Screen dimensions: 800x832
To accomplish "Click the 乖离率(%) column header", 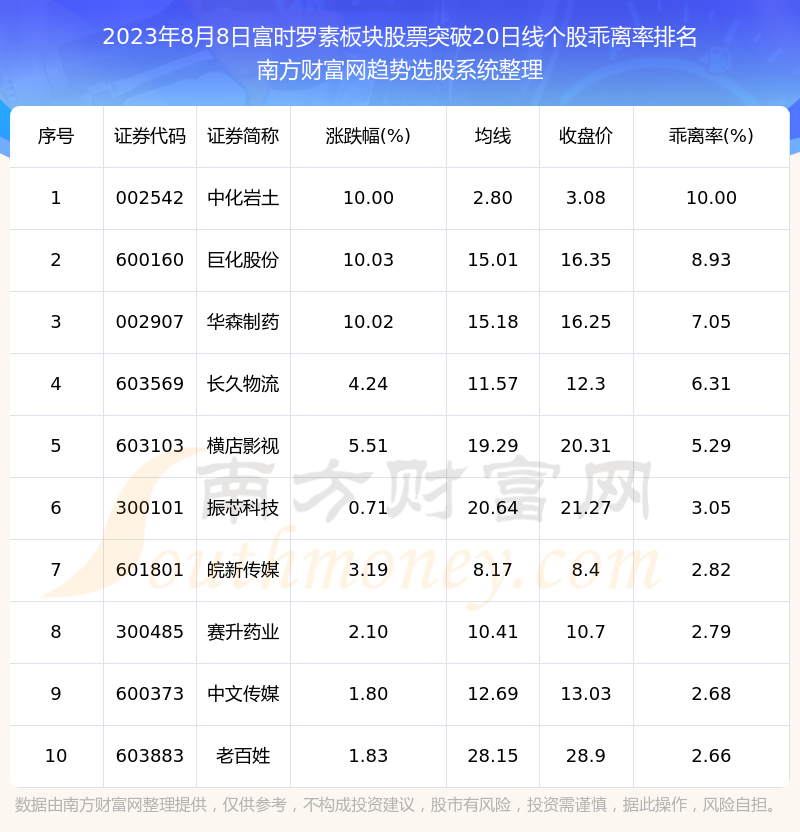I will tap(711, 136).
